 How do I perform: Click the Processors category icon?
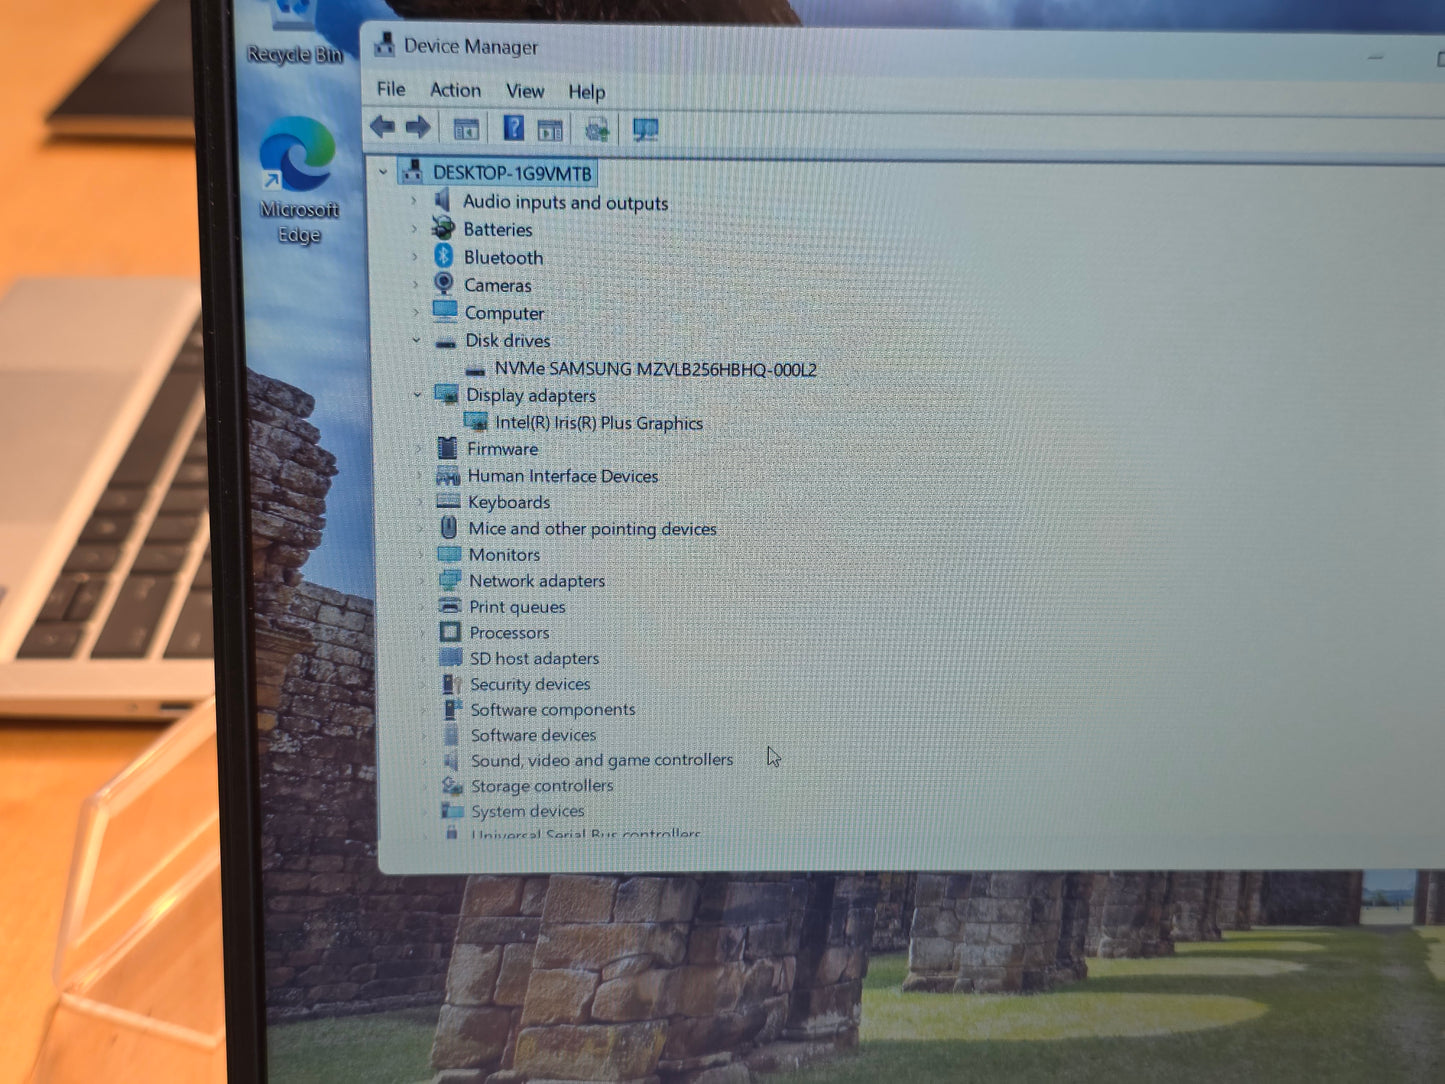450,632
